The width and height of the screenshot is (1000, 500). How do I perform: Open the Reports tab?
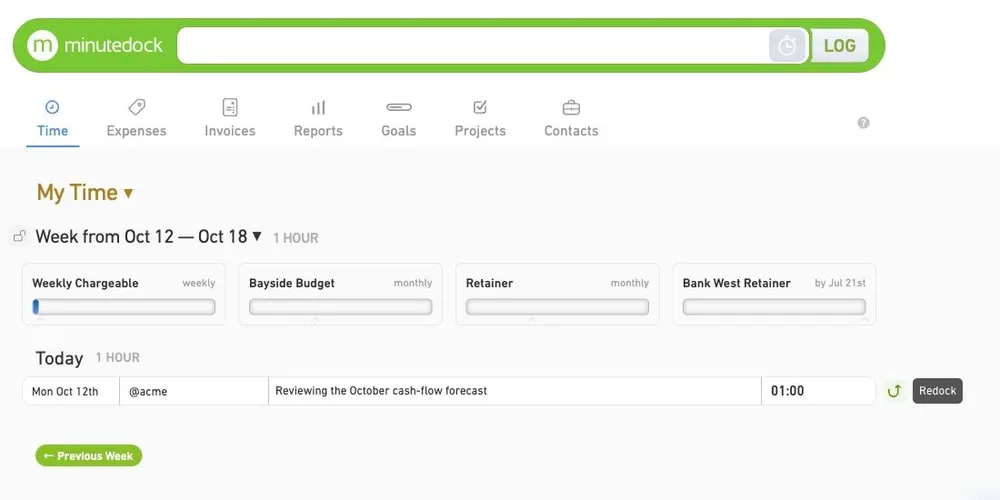pyautogui.click(x=318, y=119)
